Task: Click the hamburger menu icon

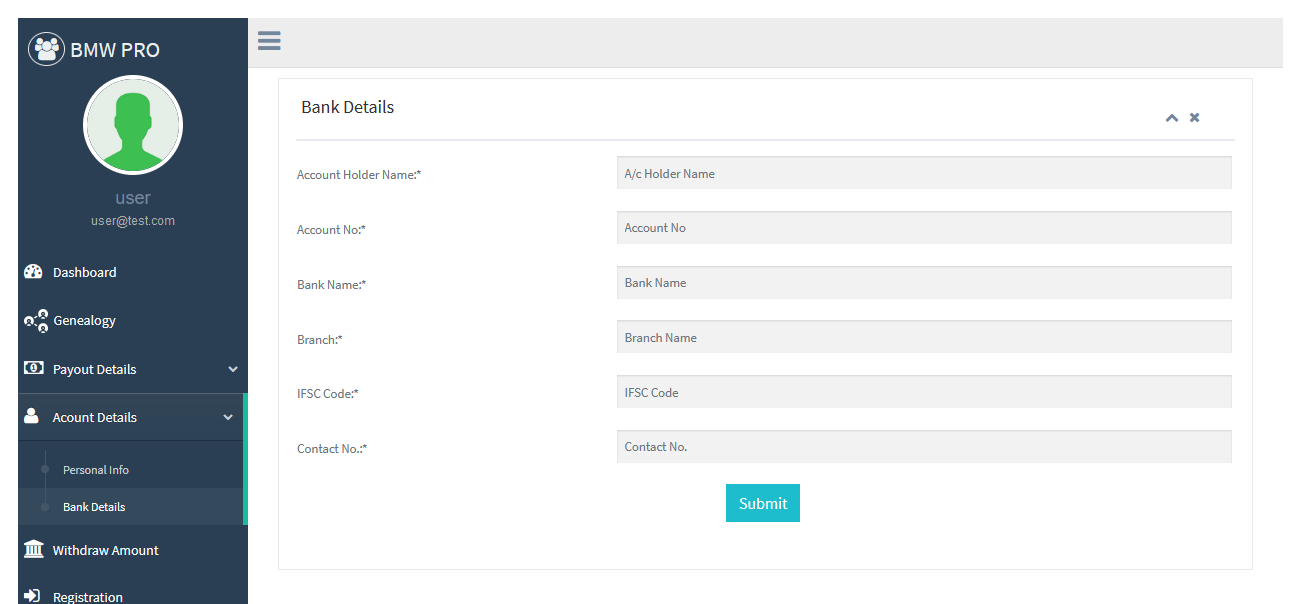Action: [269, 41]
